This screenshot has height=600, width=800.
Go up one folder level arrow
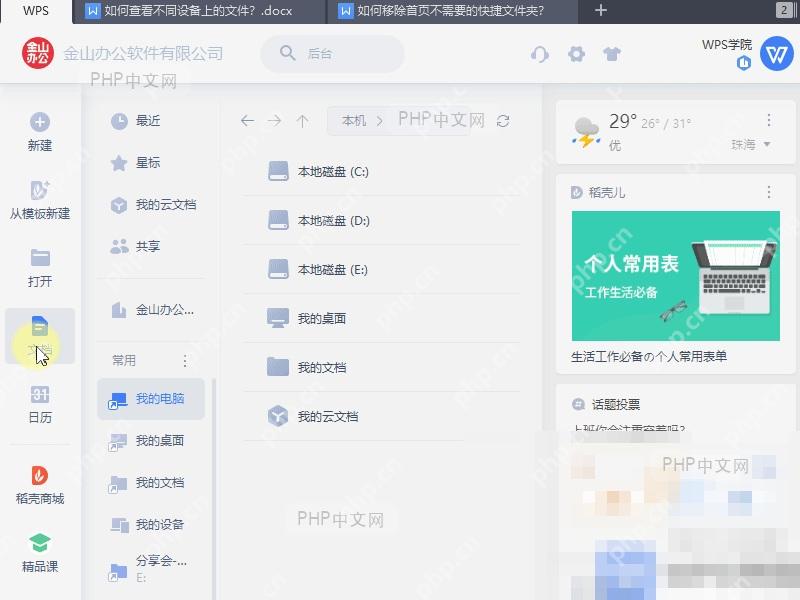coord(302,121)
